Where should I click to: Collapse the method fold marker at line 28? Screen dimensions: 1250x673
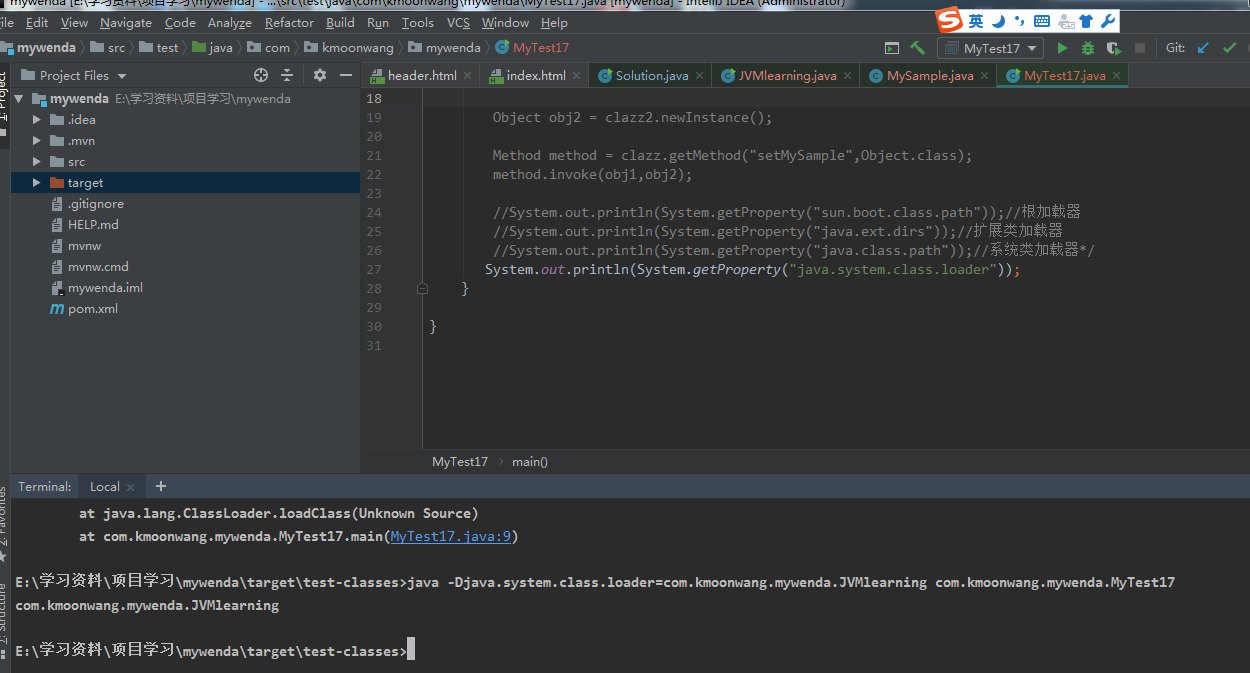pos(422,288)
